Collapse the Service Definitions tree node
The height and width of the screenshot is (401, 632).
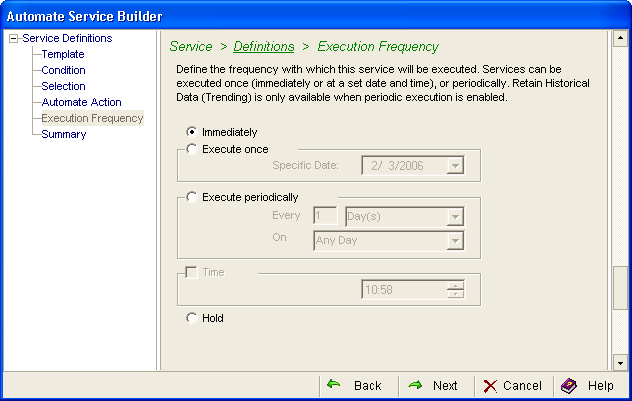(14, 39)
